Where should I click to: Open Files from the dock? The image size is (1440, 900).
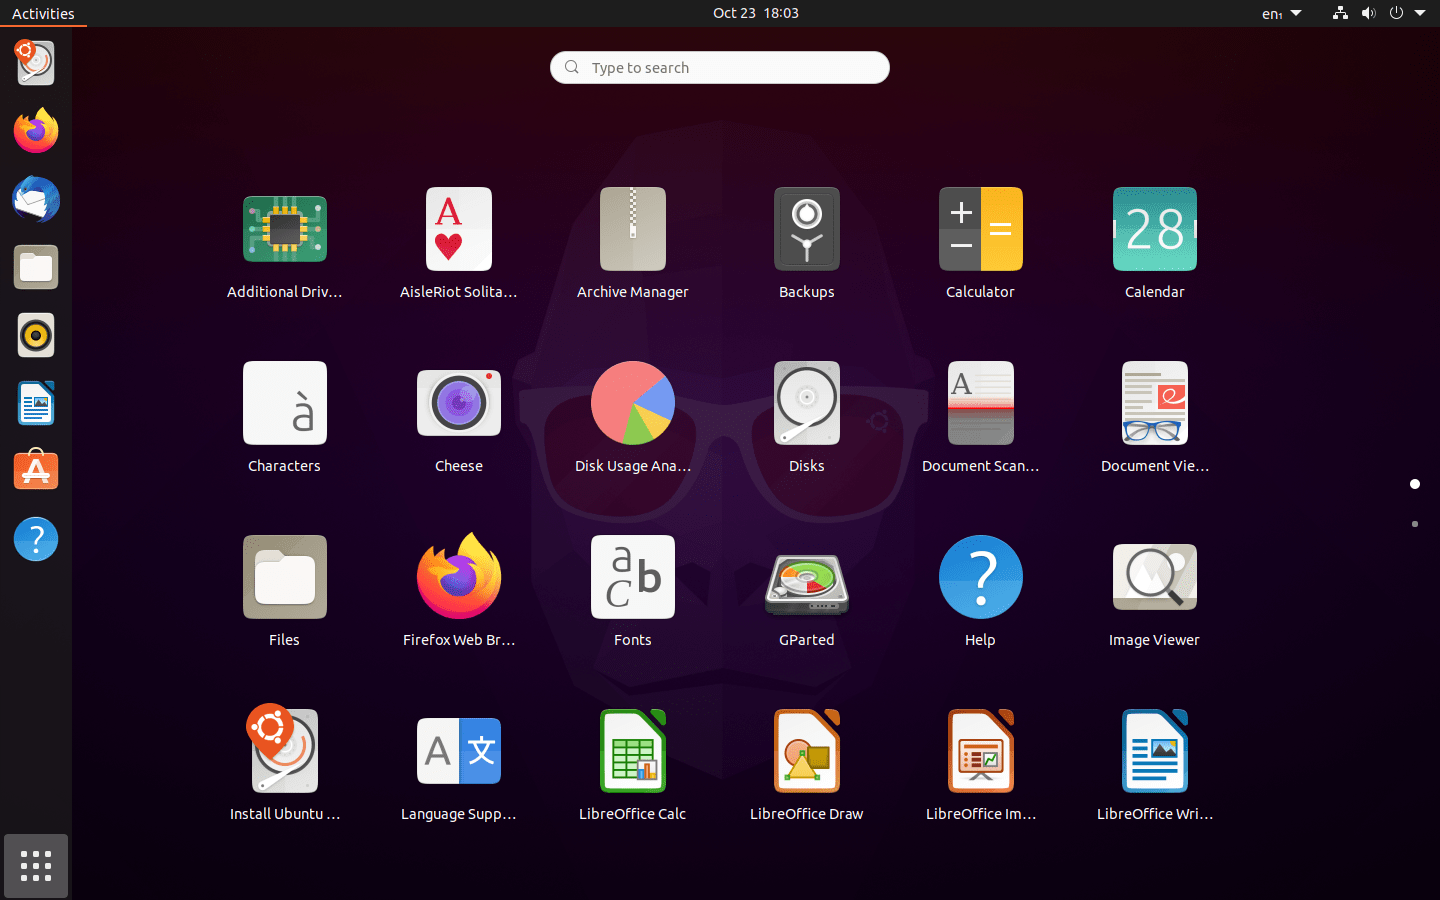coord(36,267)
